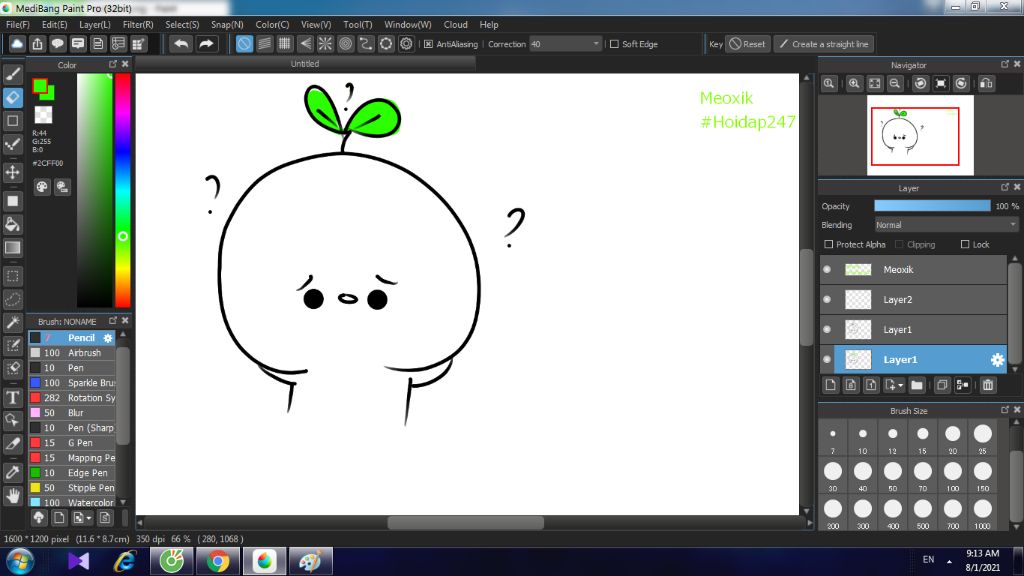
Task: Select brush size 1000
Action: (x=983, y=513)
